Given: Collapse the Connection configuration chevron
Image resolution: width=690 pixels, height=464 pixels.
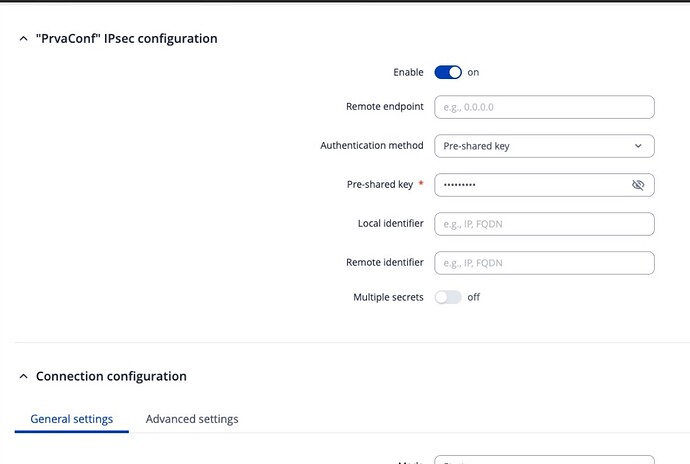Looking at the screenshot, I should pos(23,377).
